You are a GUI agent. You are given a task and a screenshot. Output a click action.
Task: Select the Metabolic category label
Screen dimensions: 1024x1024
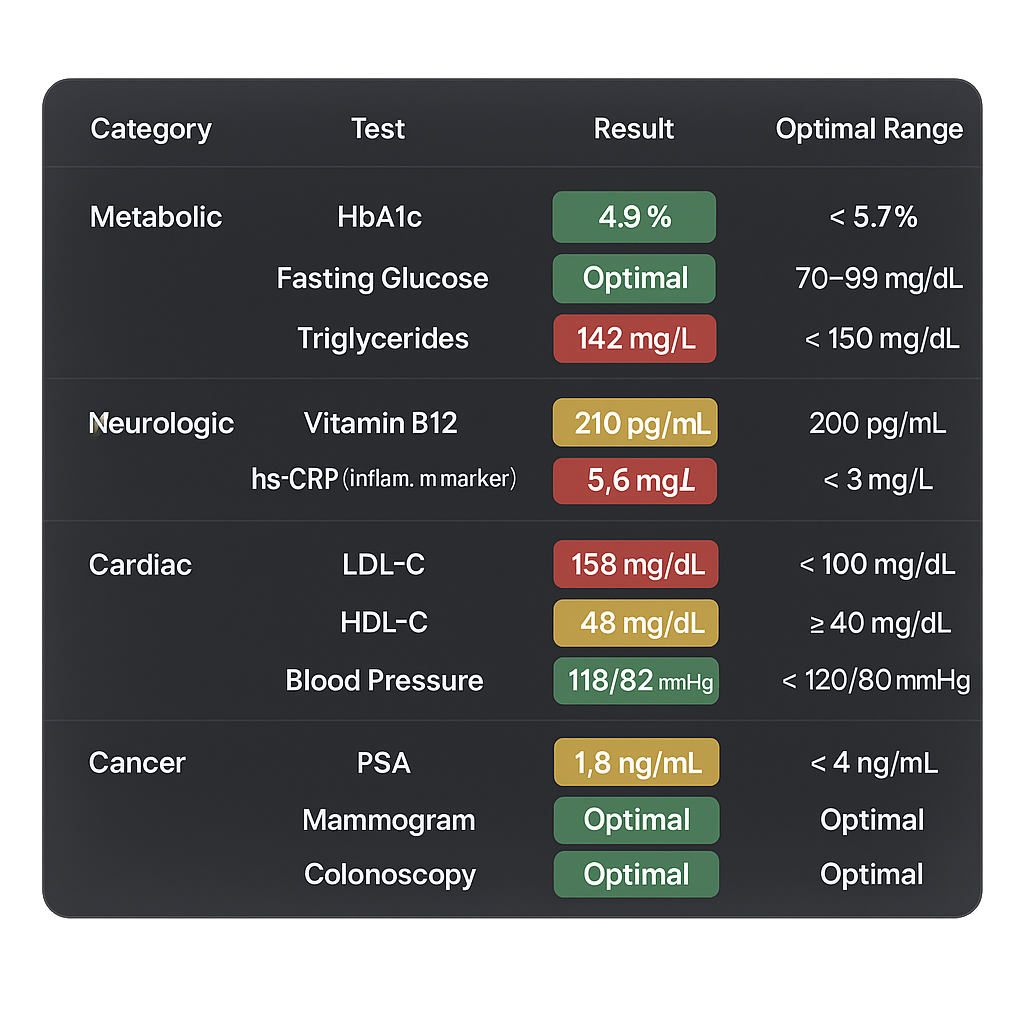156,217
